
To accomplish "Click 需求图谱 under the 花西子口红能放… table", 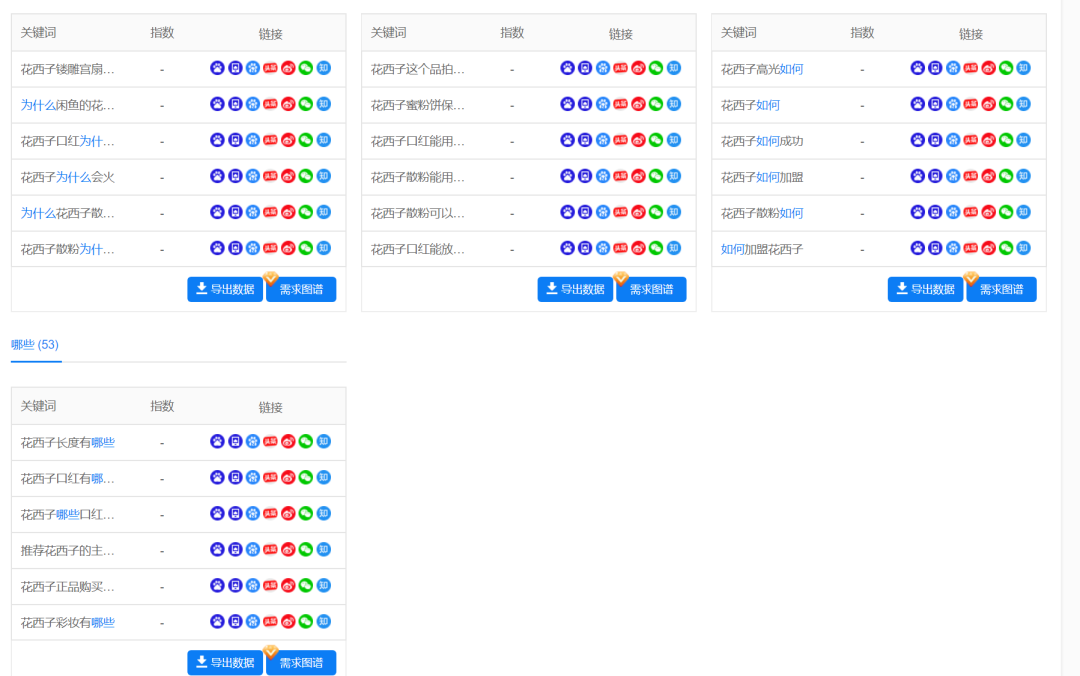I will tap(651, 289).
